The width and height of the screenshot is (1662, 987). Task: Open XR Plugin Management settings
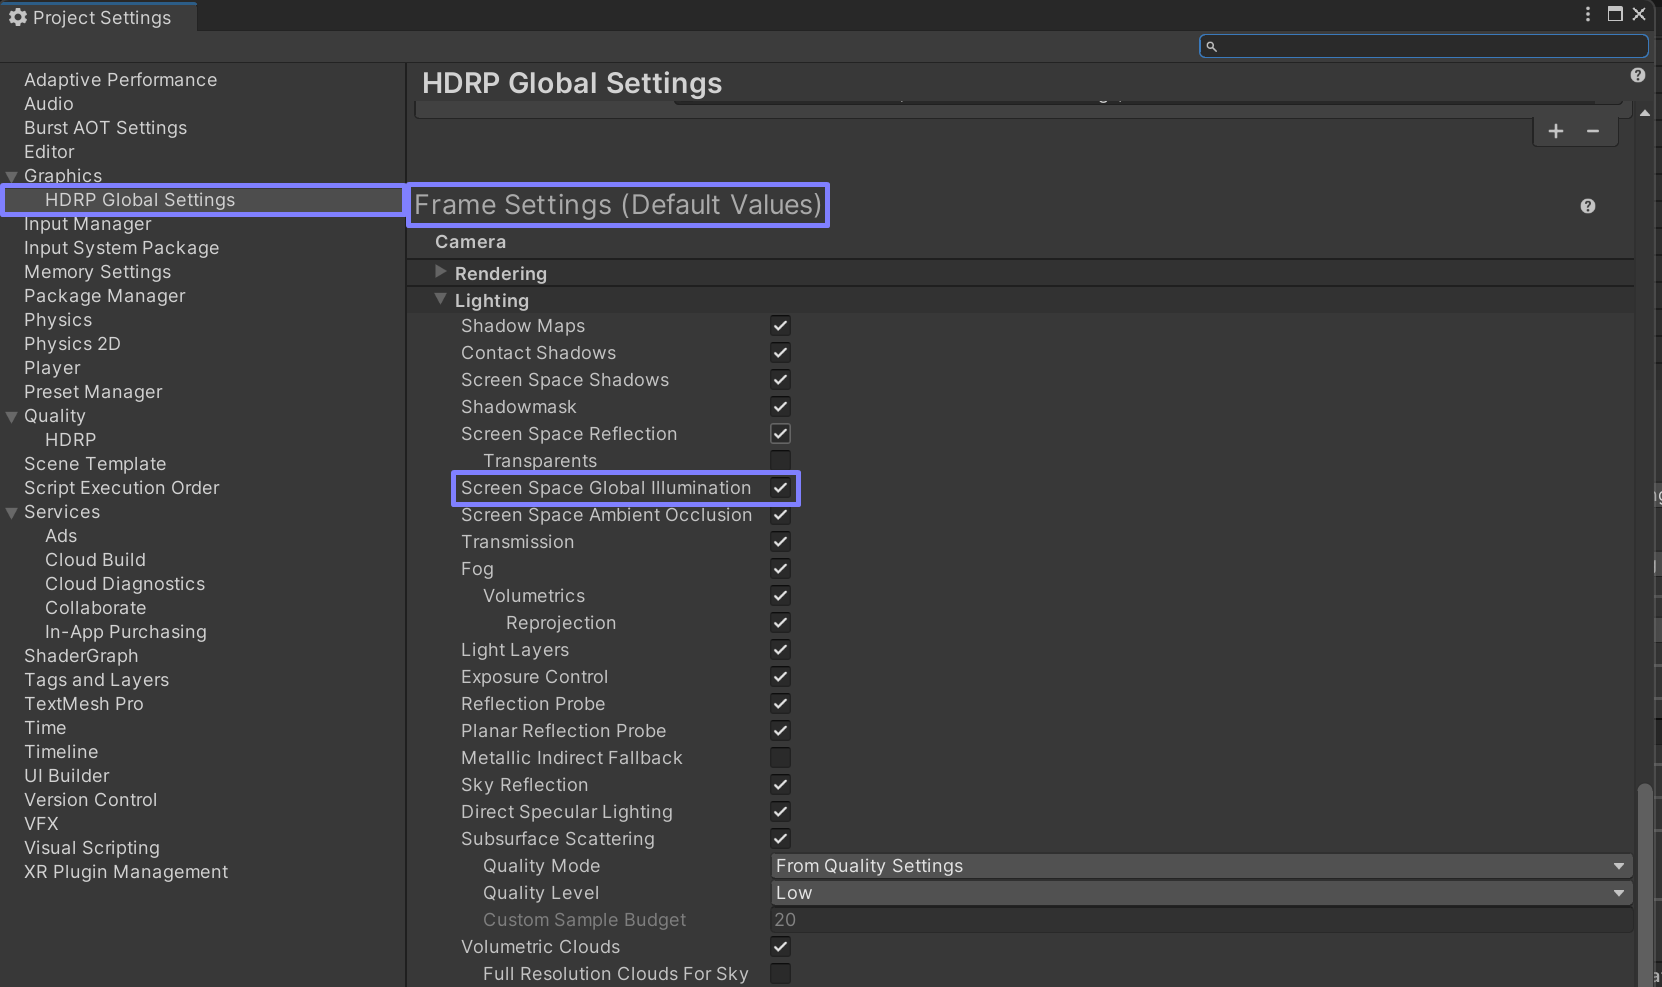pos(126,872)
